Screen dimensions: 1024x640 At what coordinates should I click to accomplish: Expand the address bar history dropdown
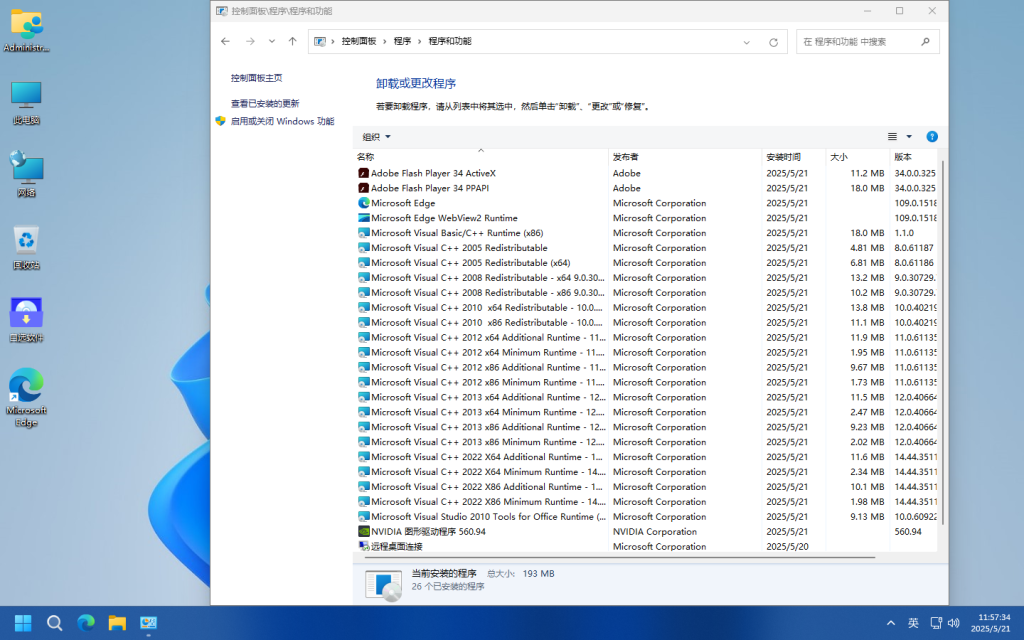click(x=746, y=42)
